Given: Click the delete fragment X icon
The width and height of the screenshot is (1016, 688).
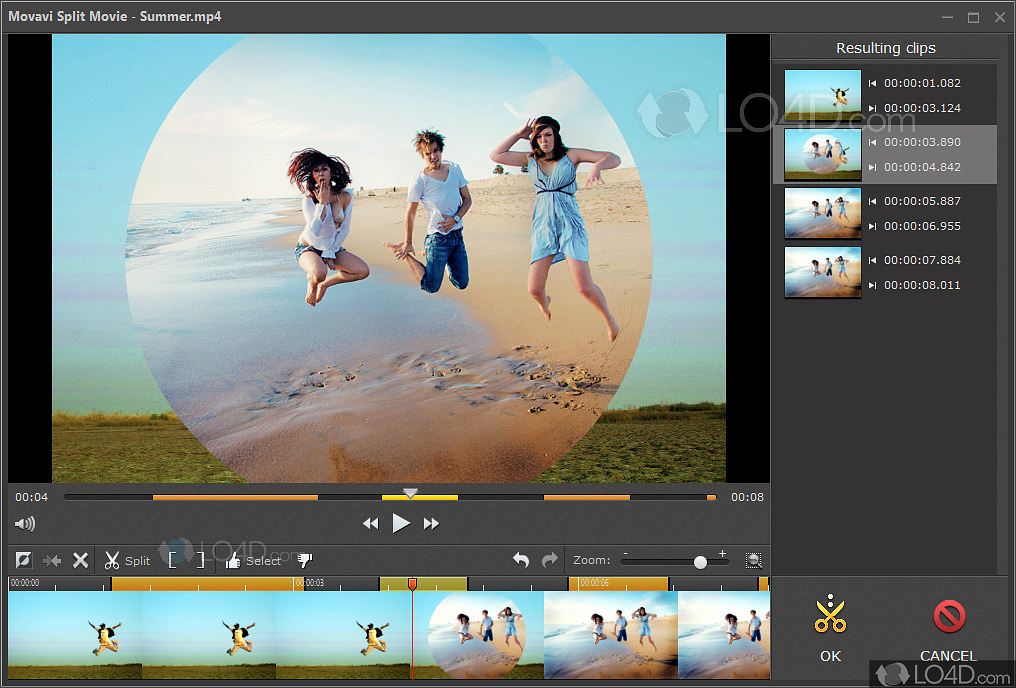Looking at the screenshot, I should click(x=80, y=560).
